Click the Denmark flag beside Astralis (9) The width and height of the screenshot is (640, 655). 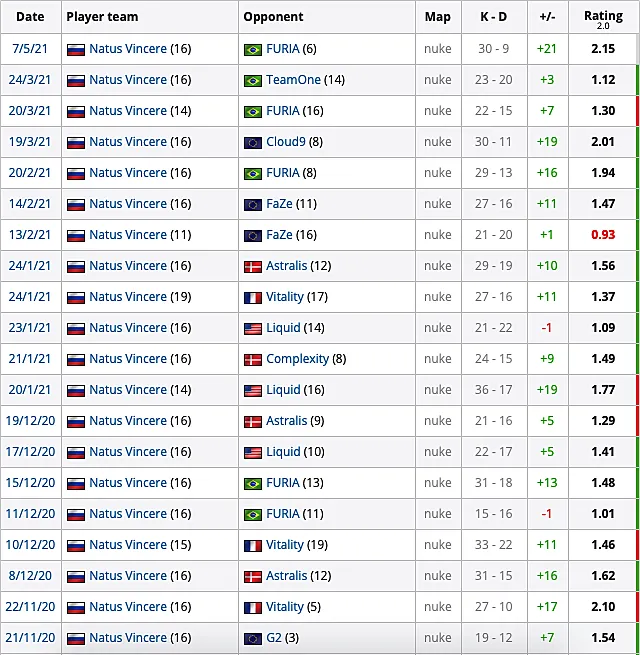(253, 421)
